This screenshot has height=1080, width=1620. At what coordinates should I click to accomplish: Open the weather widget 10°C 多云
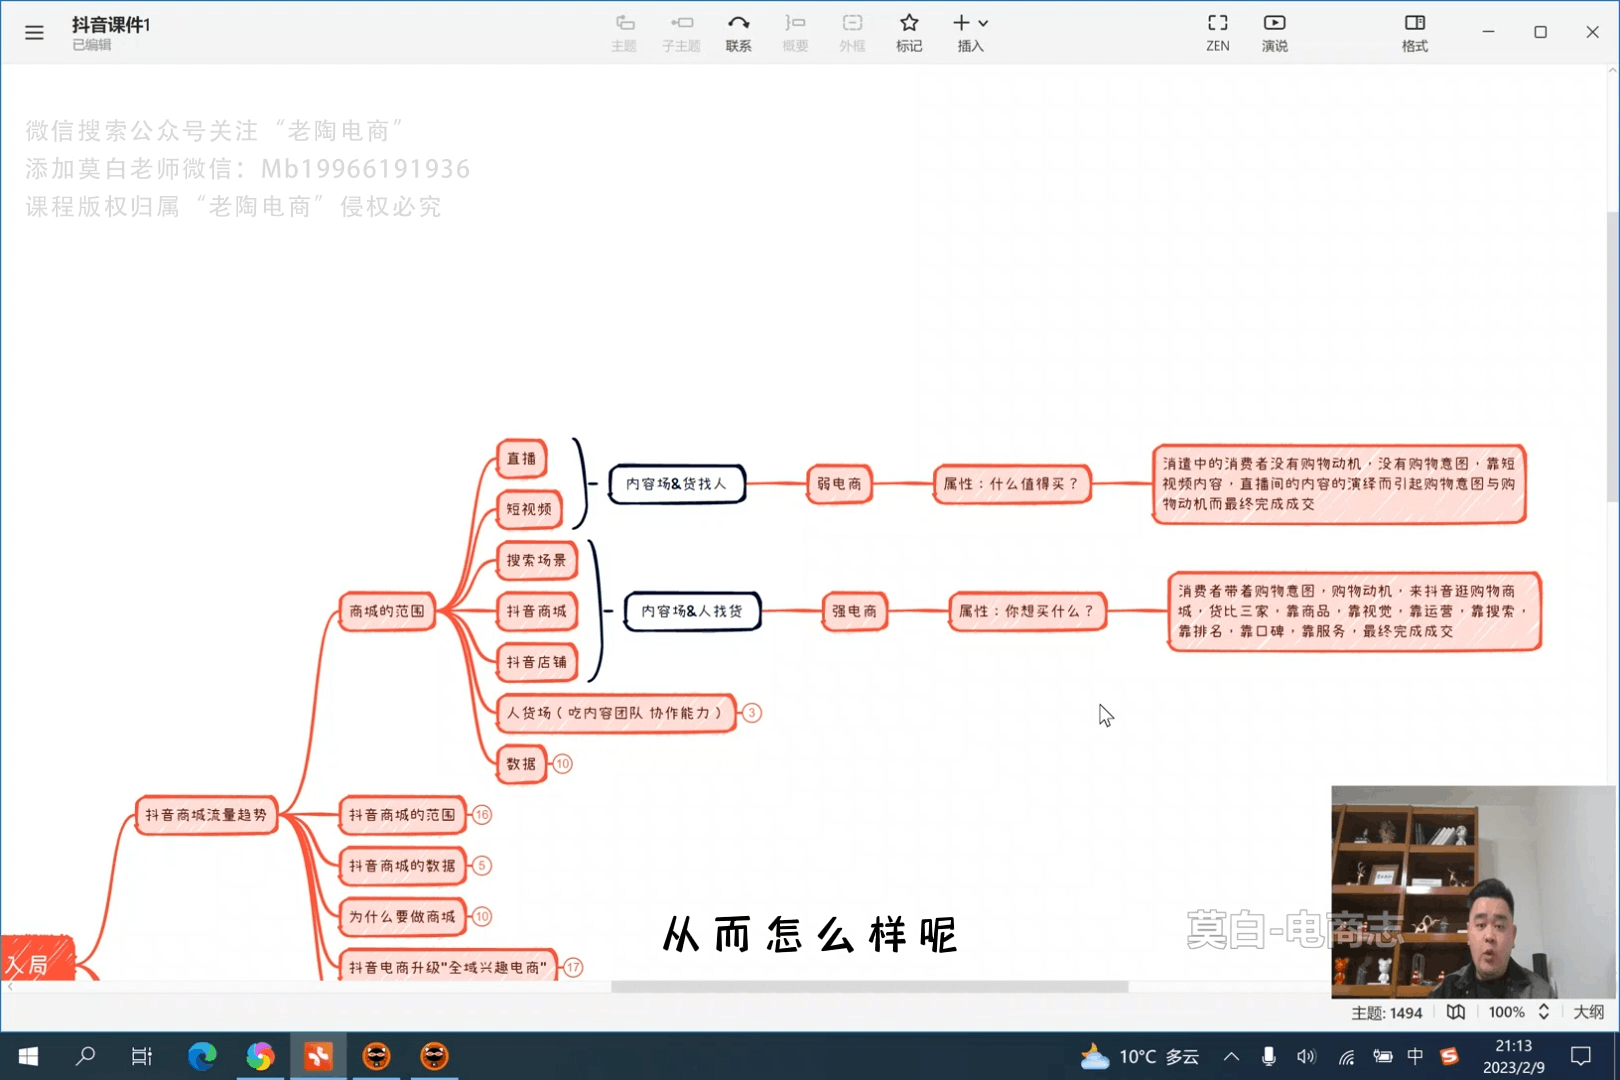[x=1140, y=1056]
